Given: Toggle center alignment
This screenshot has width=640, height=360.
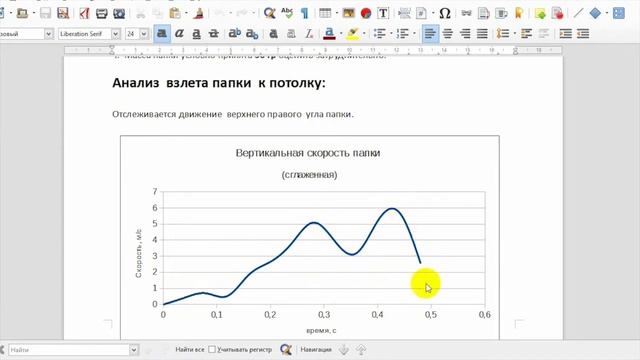Looking at the screenshot, I should pos(448,33).
